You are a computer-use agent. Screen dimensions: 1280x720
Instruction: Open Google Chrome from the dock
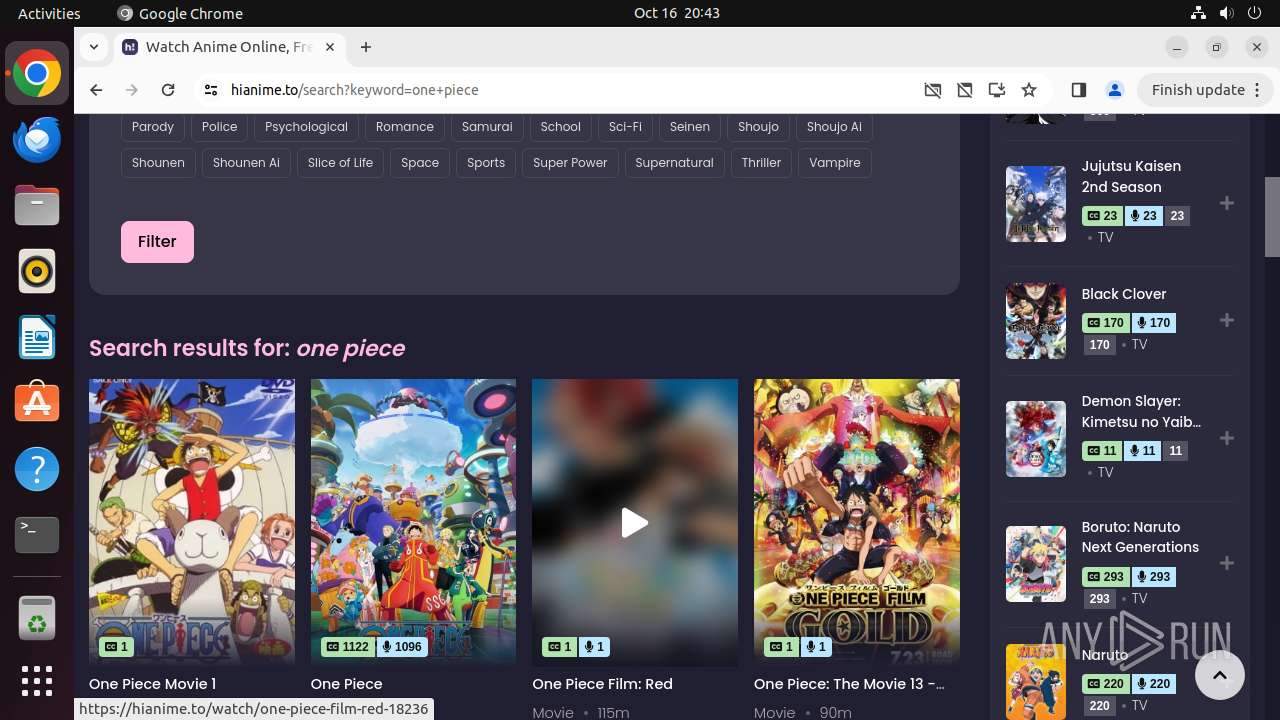click(37, 74)
